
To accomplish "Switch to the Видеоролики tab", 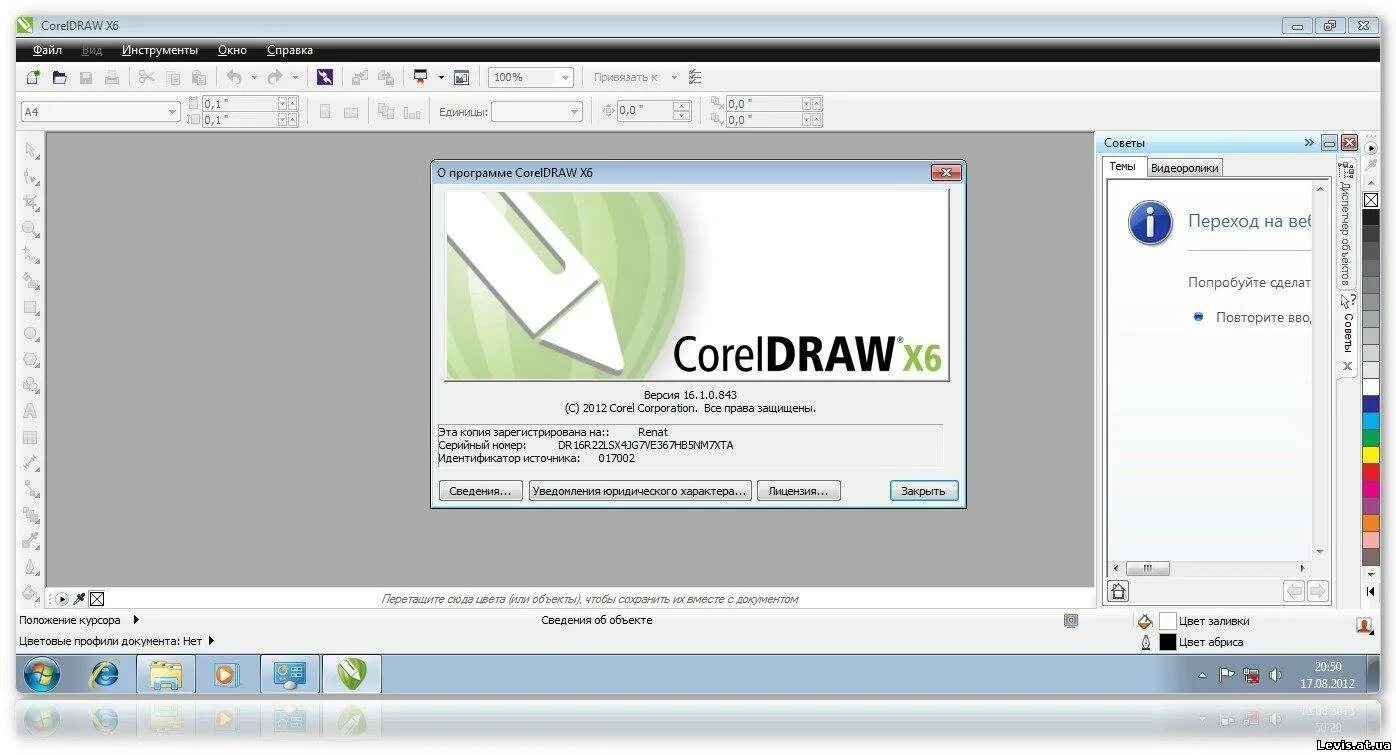I will point(1184,168).
